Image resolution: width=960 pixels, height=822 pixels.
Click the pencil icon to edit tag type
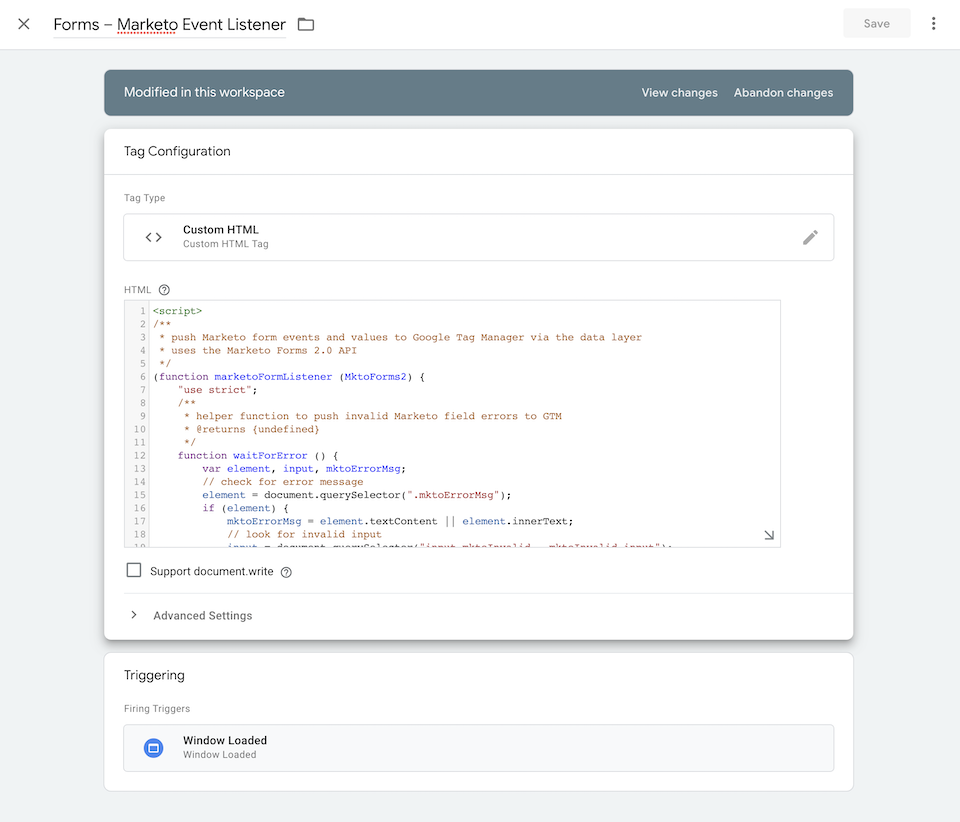810,237
